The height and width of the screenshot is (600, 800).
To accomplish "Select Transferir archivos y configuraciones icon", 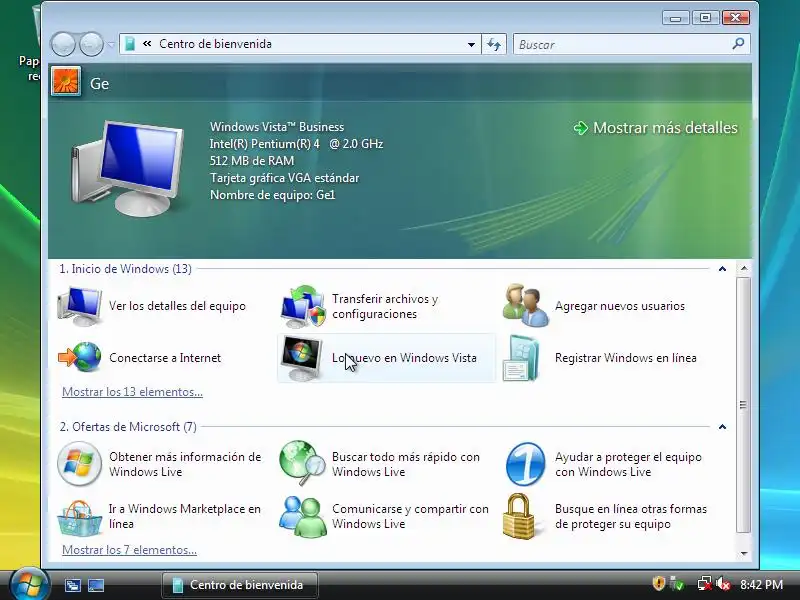I will [x=303, y=306].
